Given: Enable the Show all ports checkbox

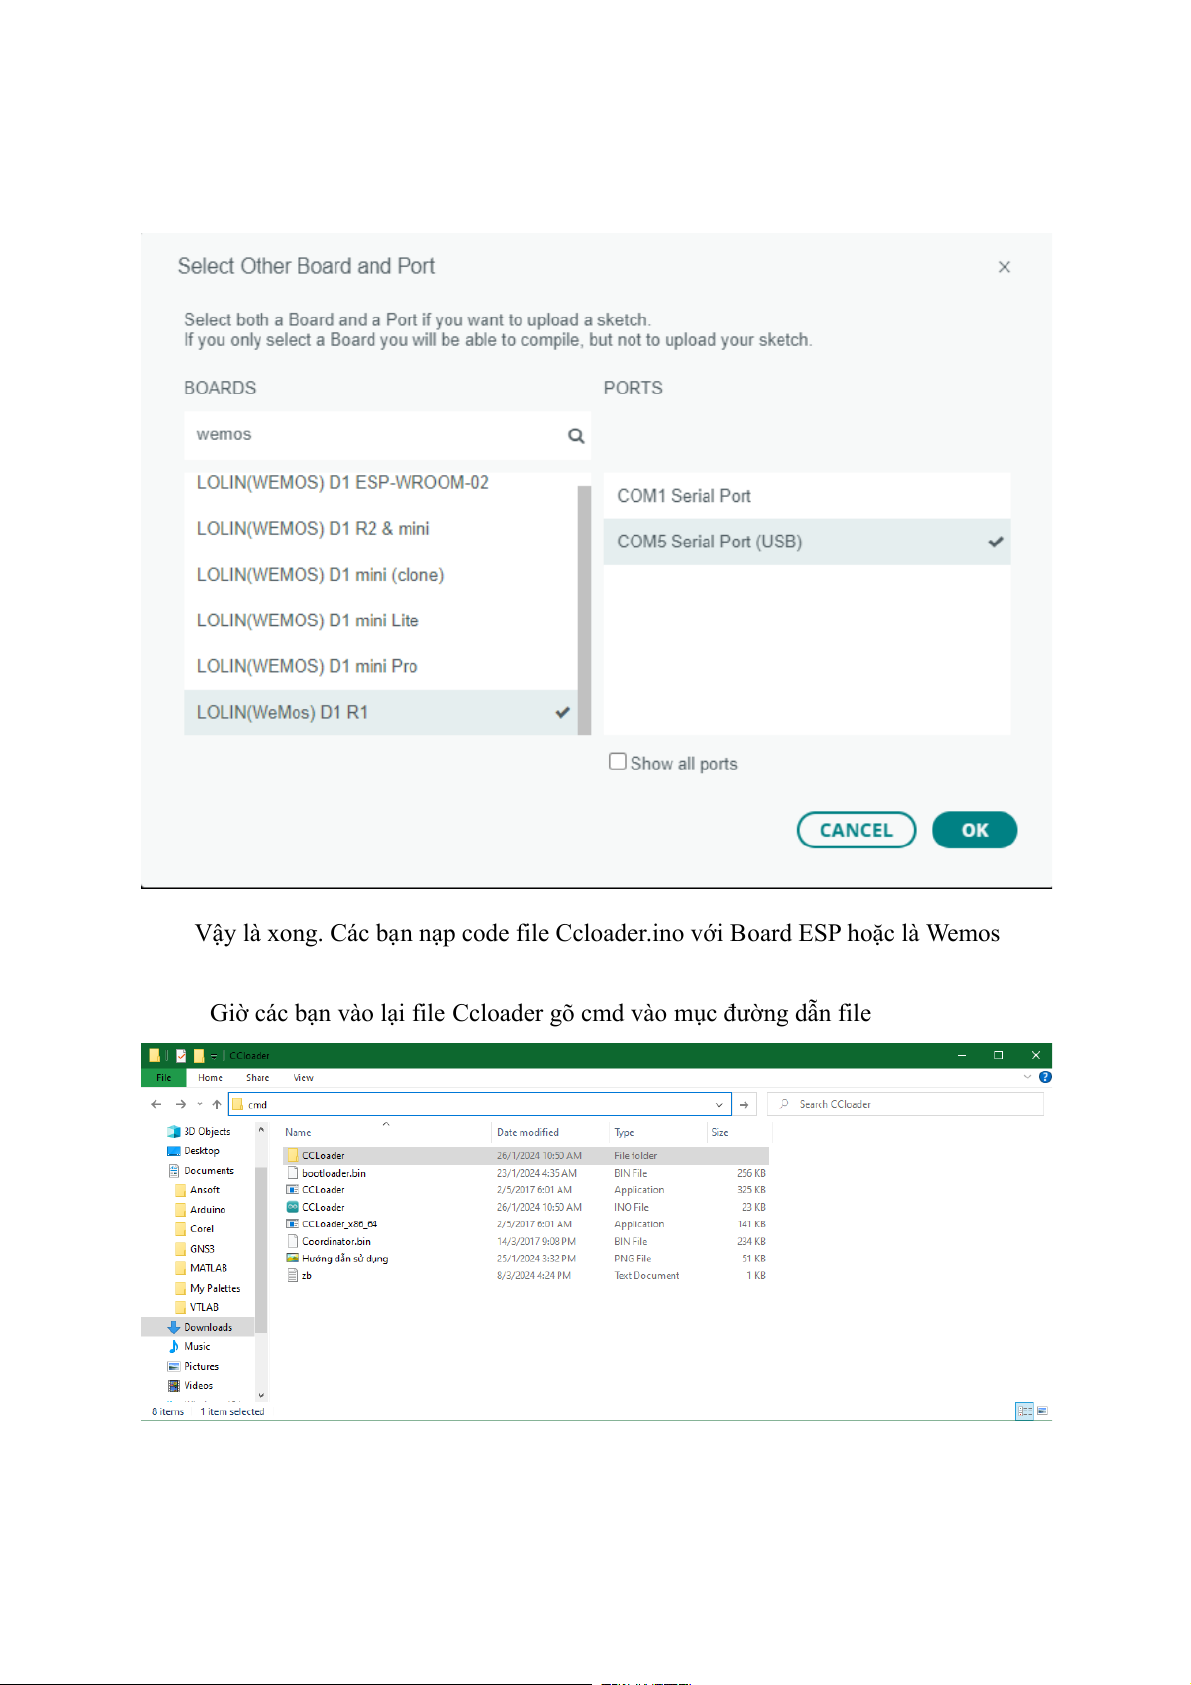Looking at the screenshot, I should coord(618,762).
